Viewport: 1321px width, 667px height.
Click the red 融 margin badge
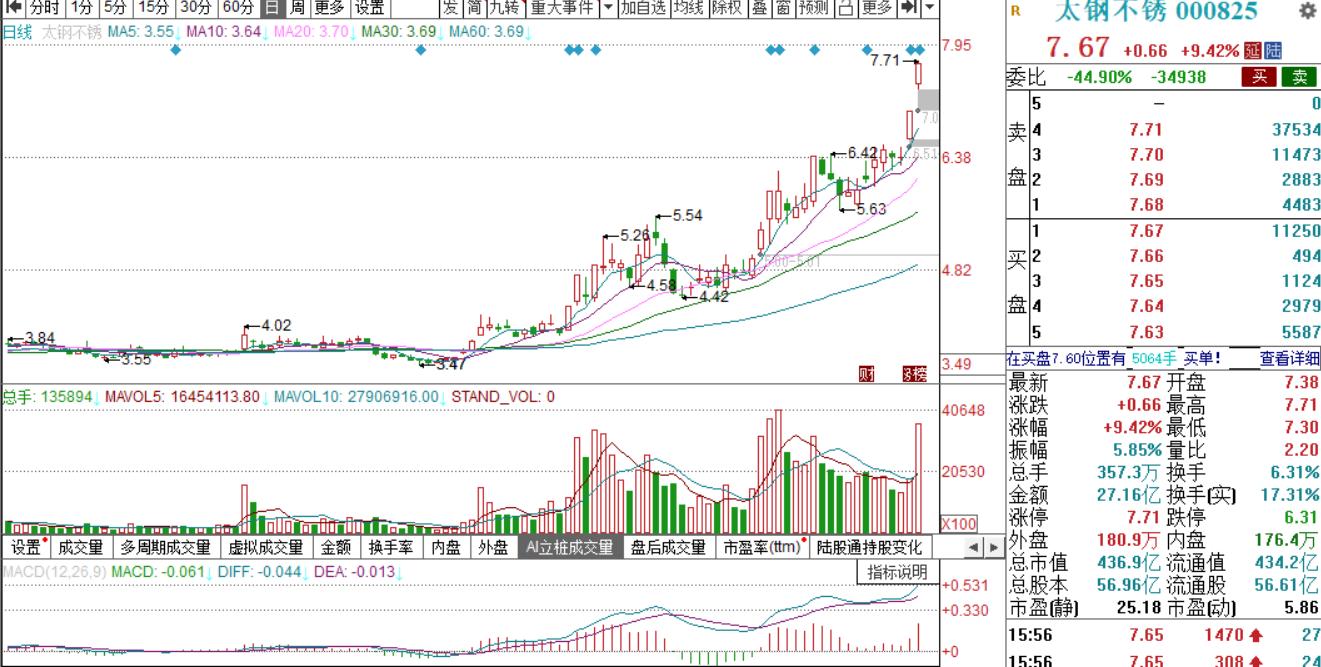pos(1253,50)
